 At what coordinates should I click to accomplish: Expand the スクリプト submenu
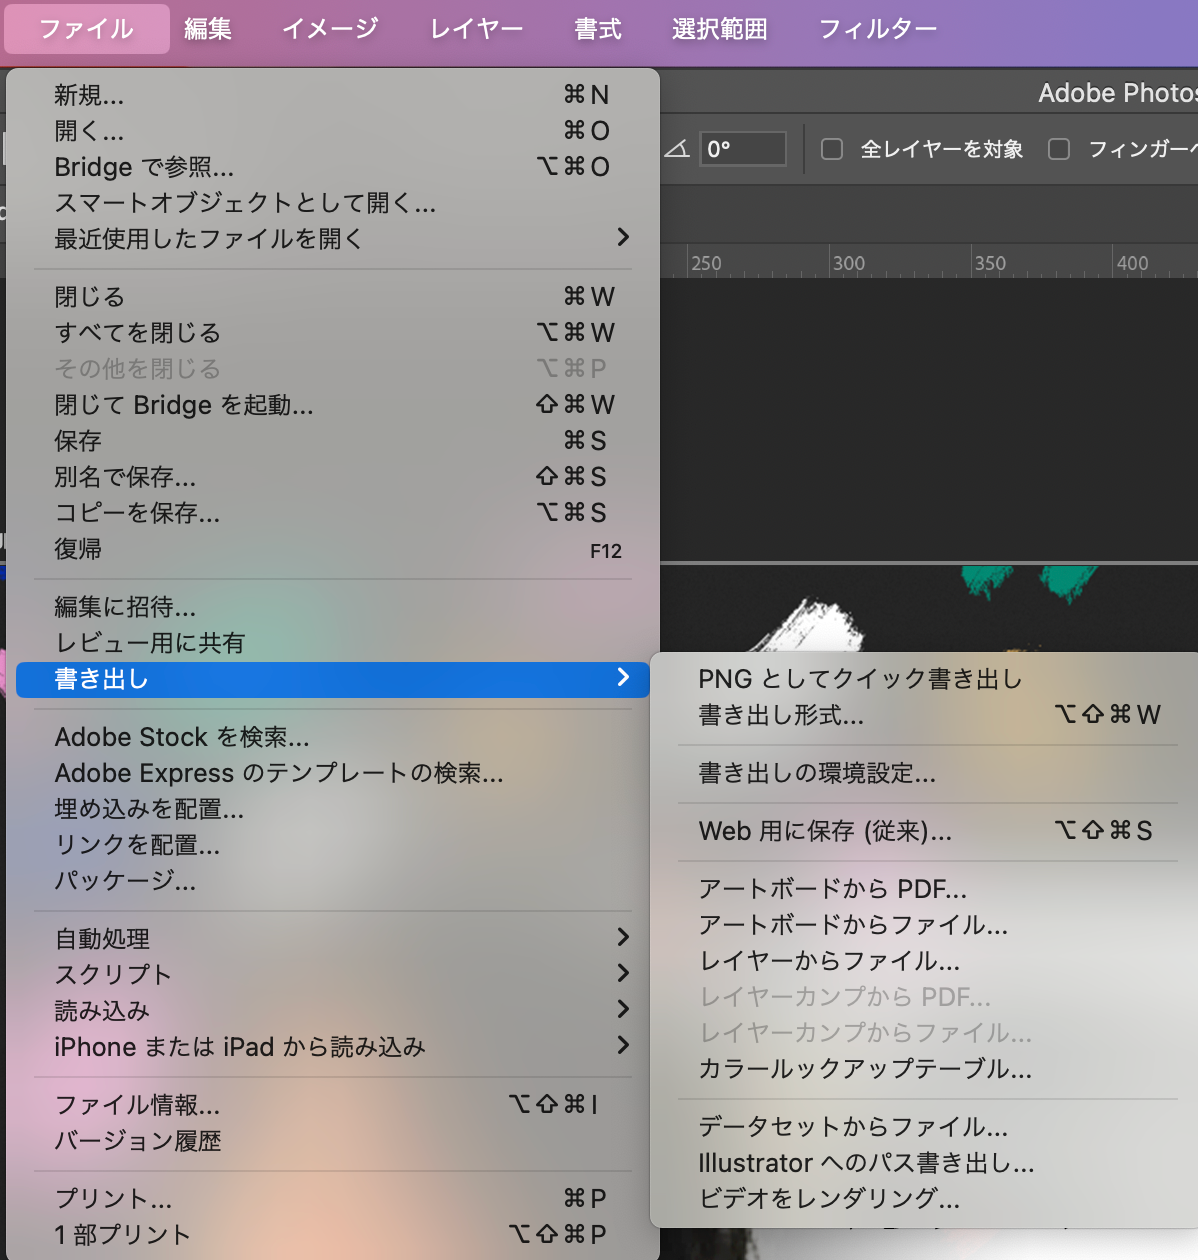(x=111, y=975)
